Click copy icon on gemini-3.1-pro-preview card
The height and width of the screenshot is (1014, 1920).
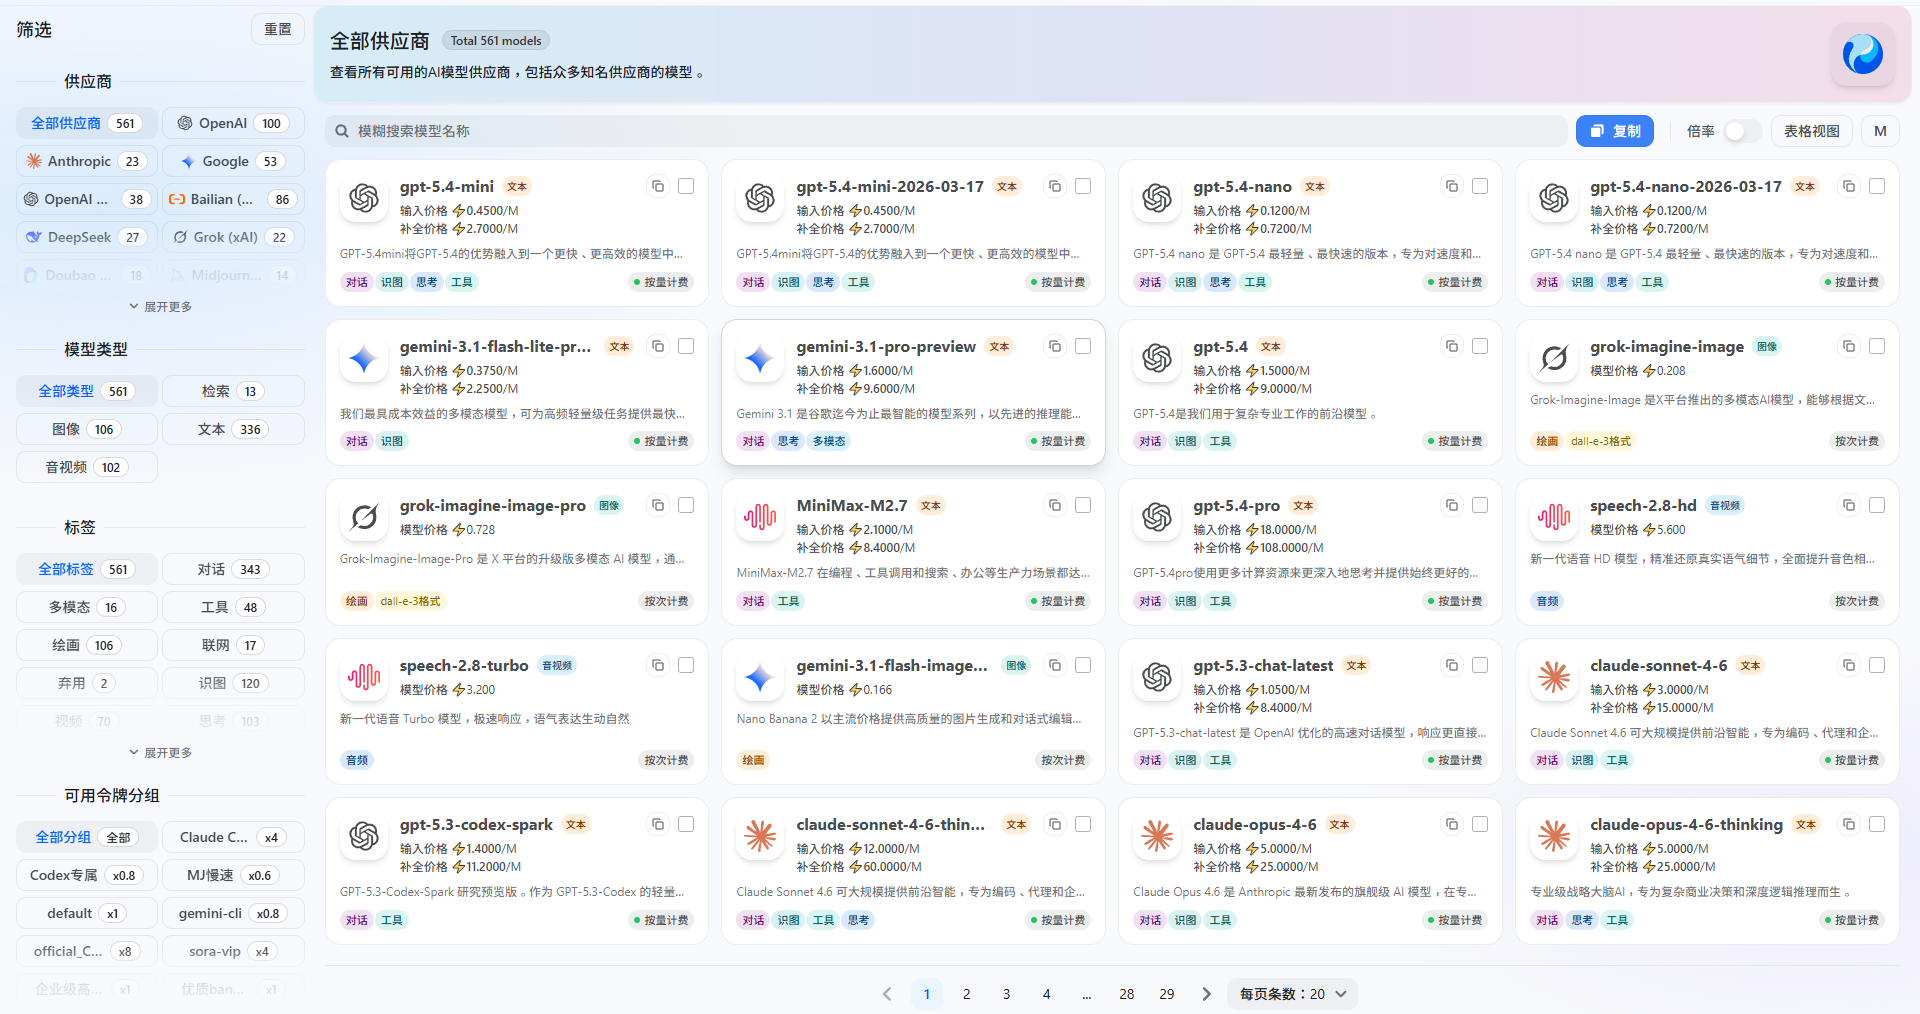[1055, 346]
